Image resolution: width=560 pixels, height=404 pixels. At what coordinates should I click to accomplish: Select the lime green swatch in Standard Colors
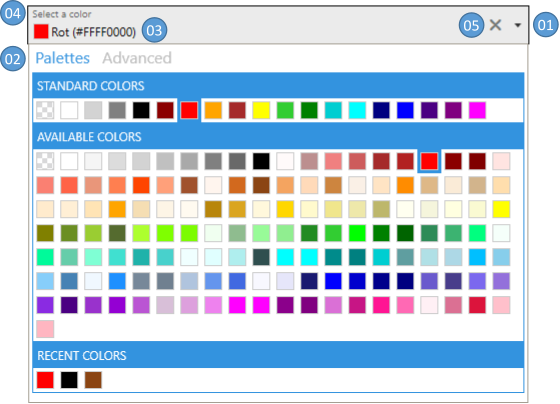click(285, 110)
